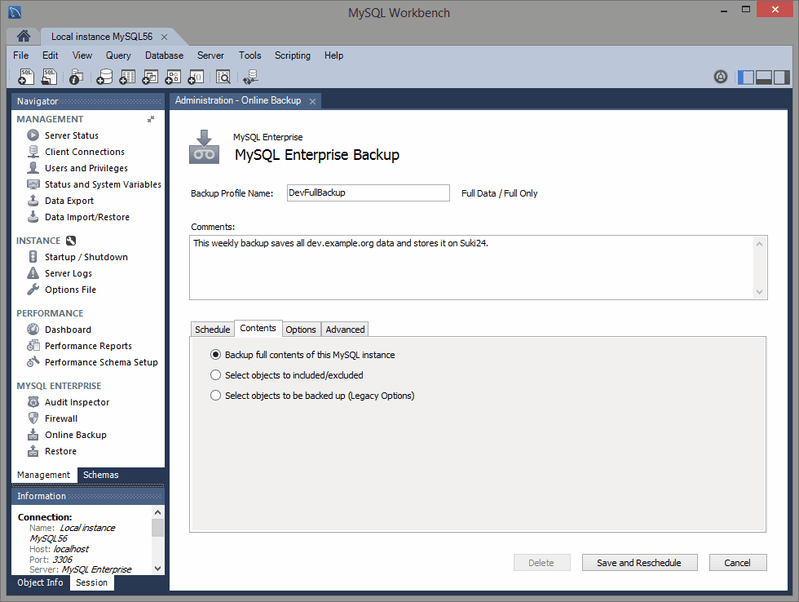Open the Home screen tab icon
The height and width of the screenshot is (602, 799).
(23, 36)
